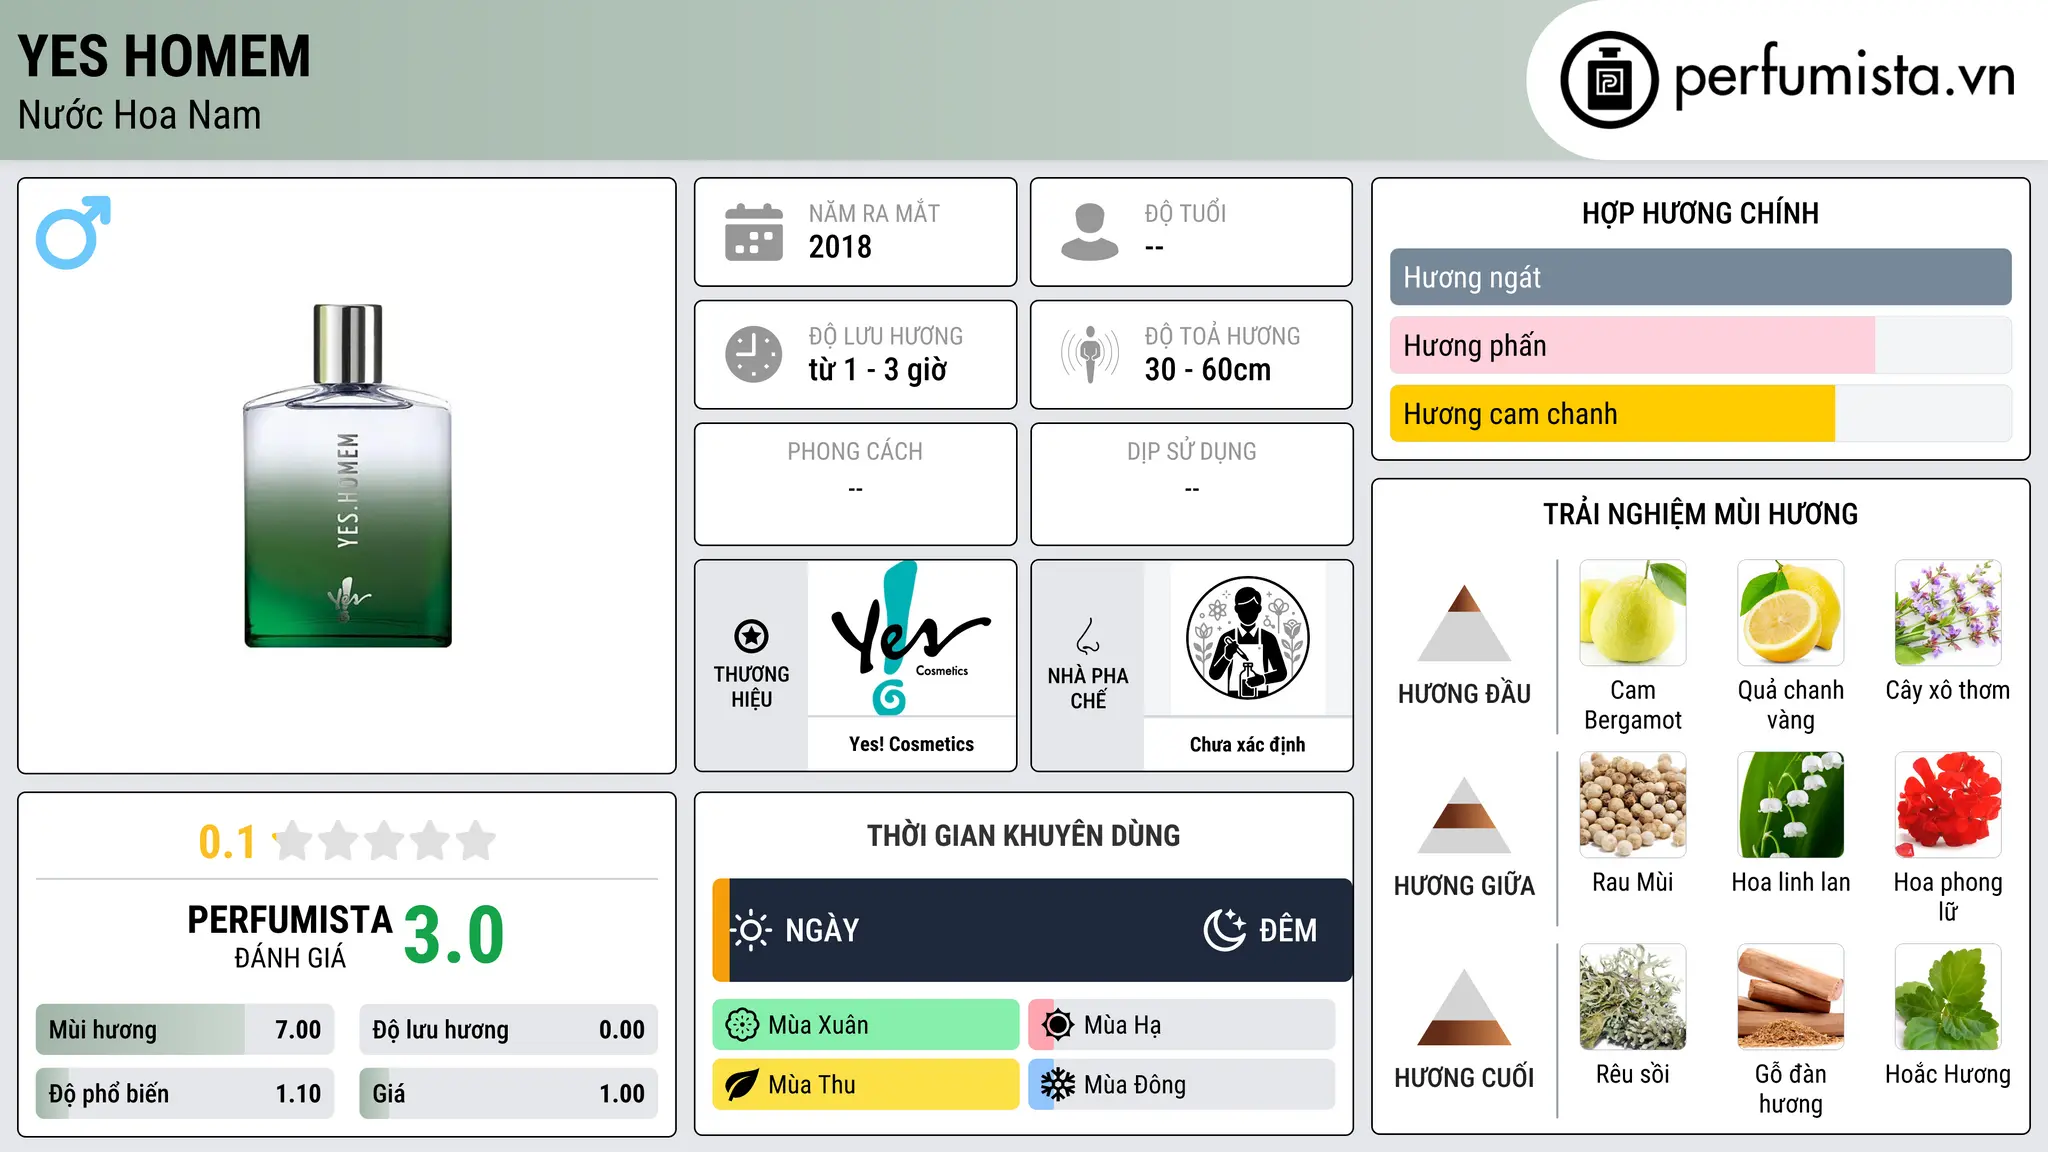Click the Nước Hoa Nam subtitle
Viewport: 2048px width, 1152px height.
click(x=139, y=115)
